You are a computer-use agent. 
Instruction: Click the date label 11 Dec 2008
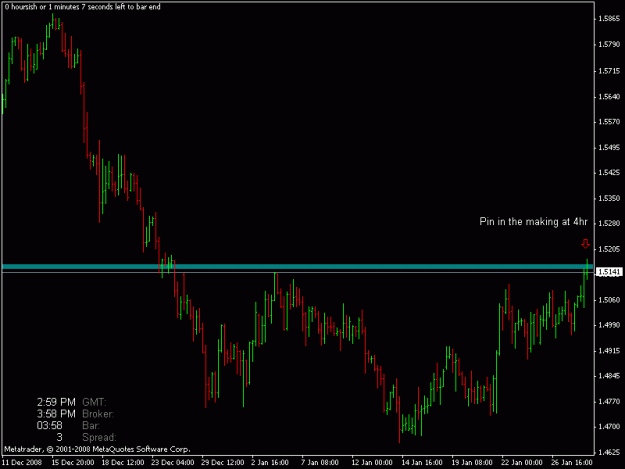[22, 463]
